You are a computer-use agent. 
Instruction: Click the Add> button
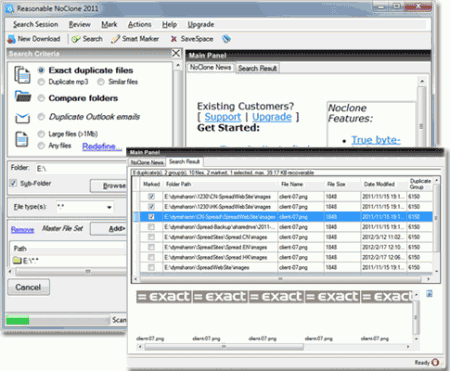point(109,229)
